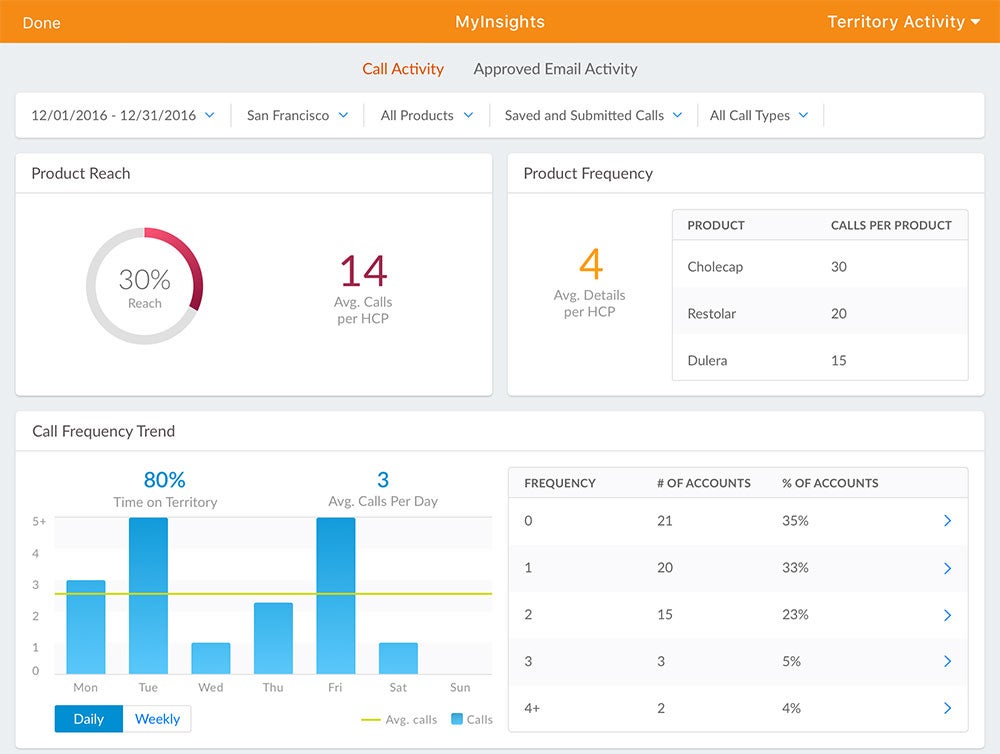
Task: Switch chart to Weekly view
Action: 157,719
